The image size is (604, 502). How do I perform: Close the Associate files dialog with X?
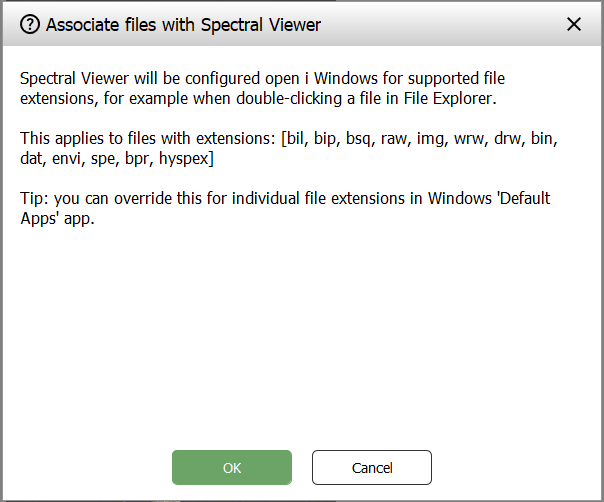pos(574,24)
